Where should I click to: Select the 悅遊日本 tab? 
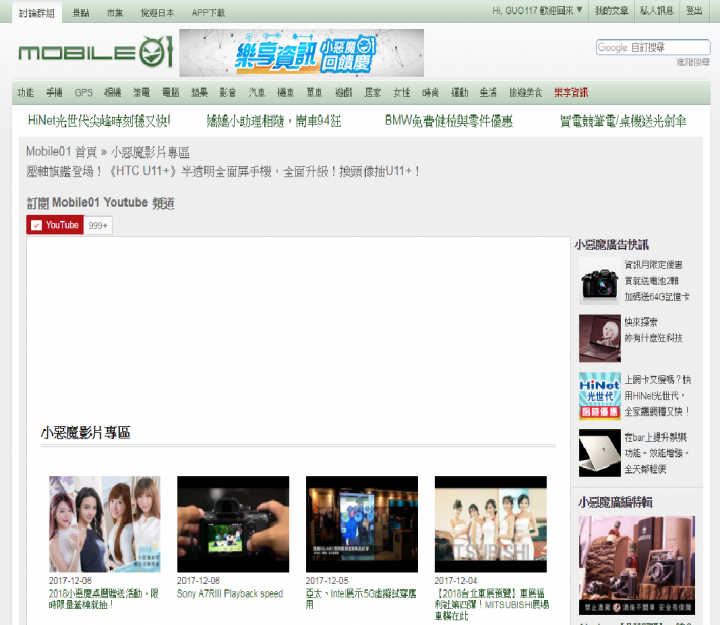pos(158,13)
